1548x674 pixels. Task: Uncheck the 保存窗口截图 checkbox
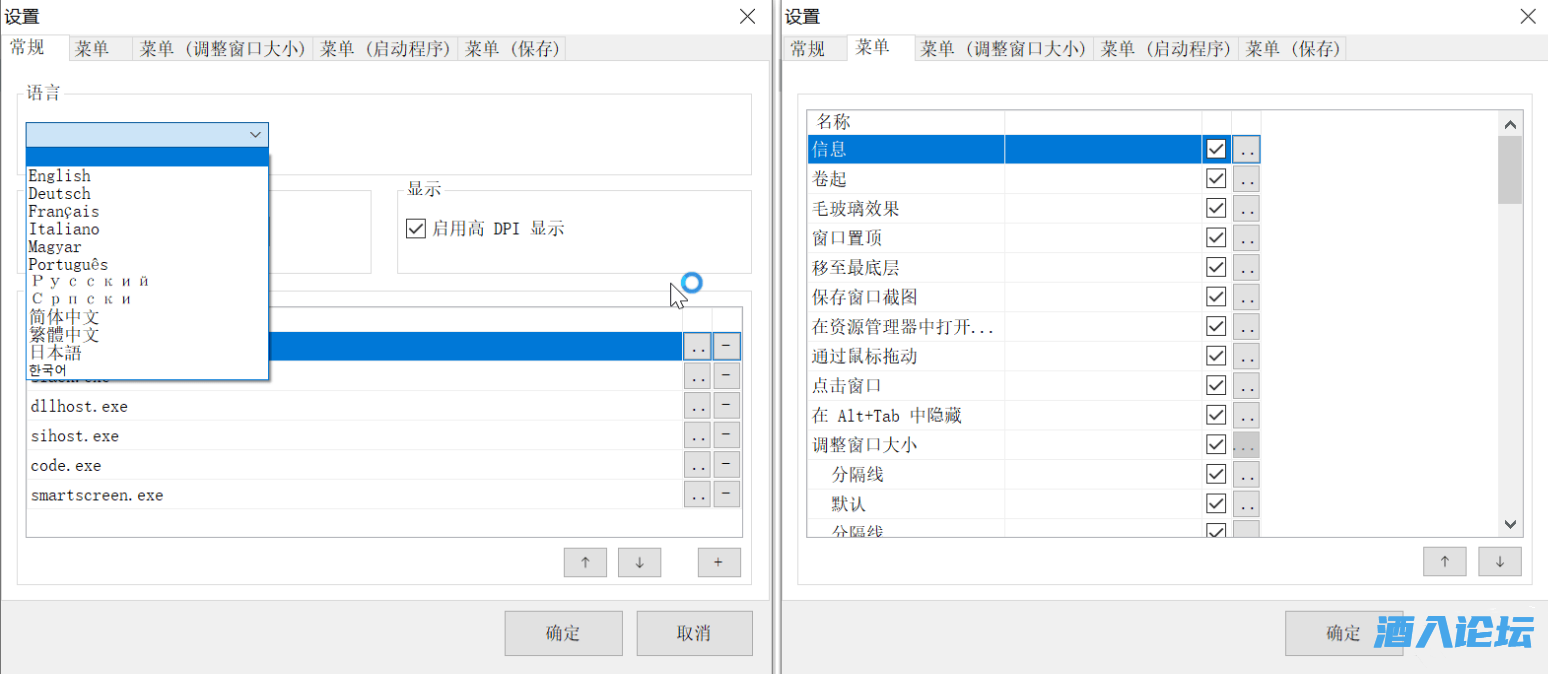pyautogui.click(x=1216, y=297)
